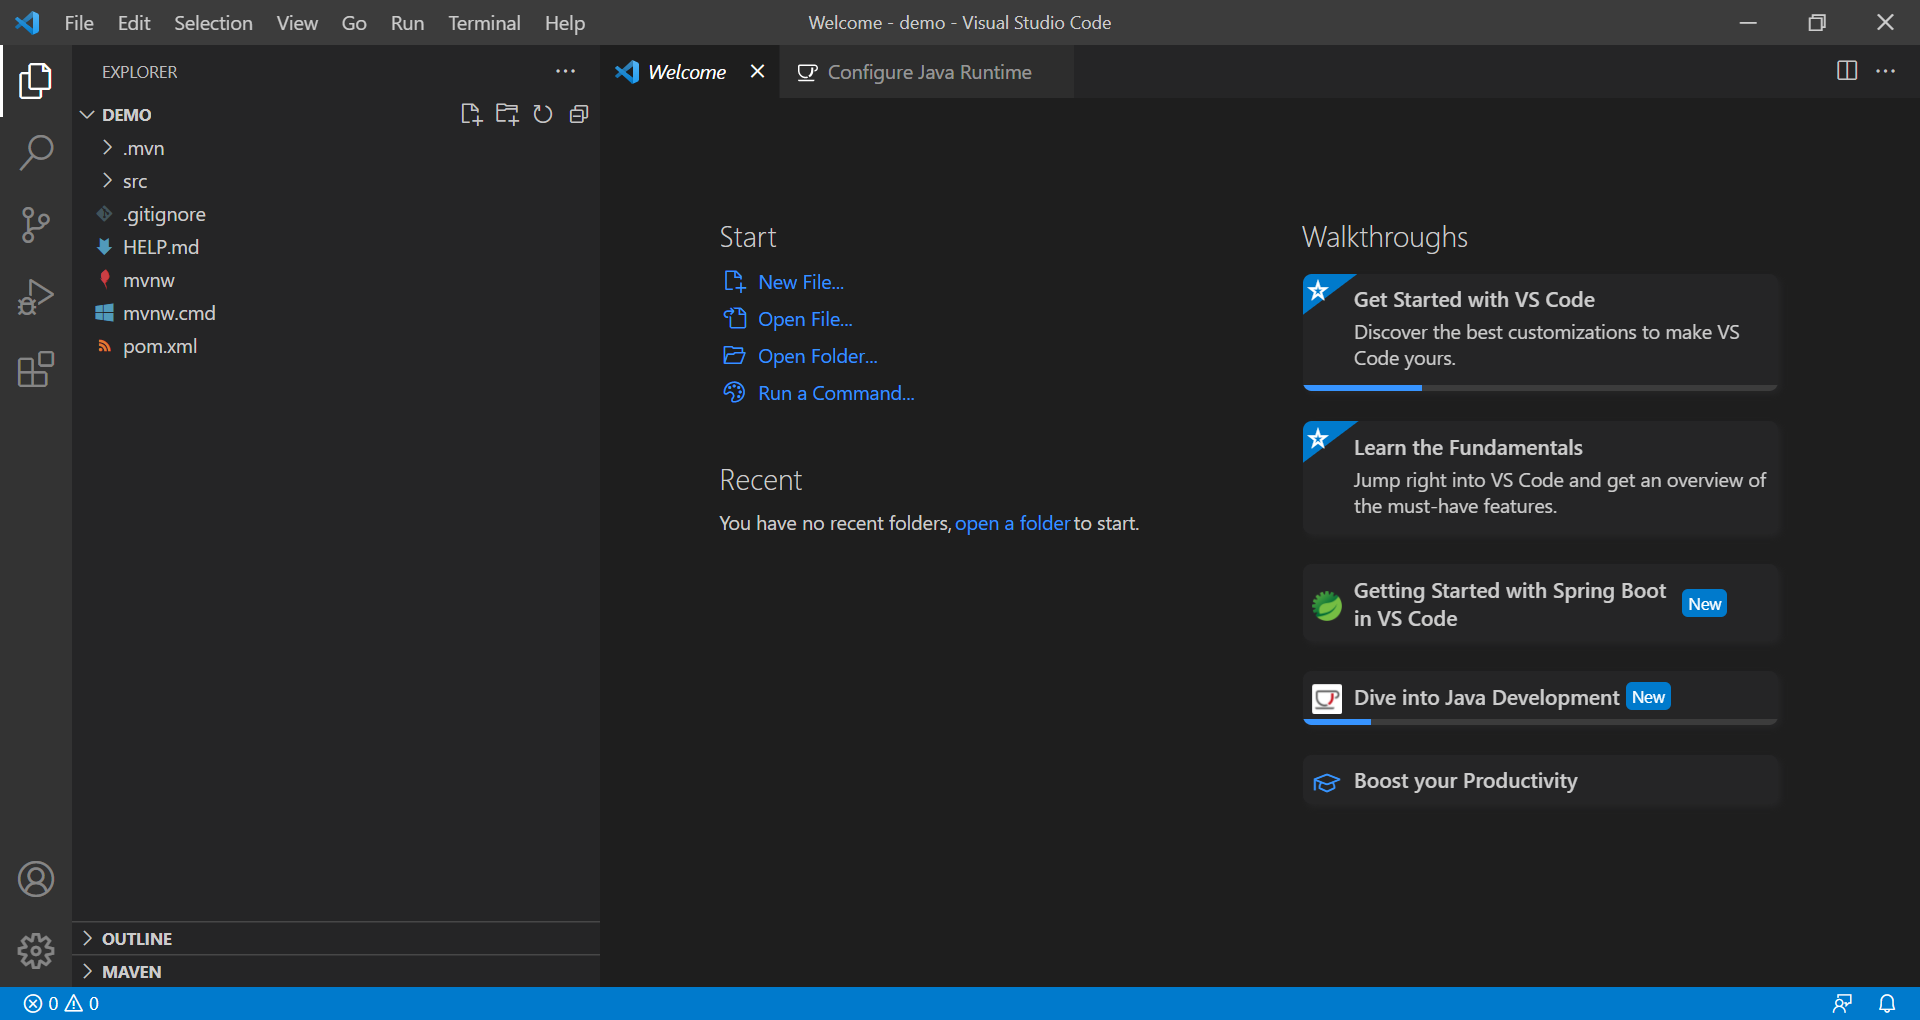1920x1020 pixels.
Task: Open Getting Started with Spring Boot walkthrough
Action: point(1540,604)
